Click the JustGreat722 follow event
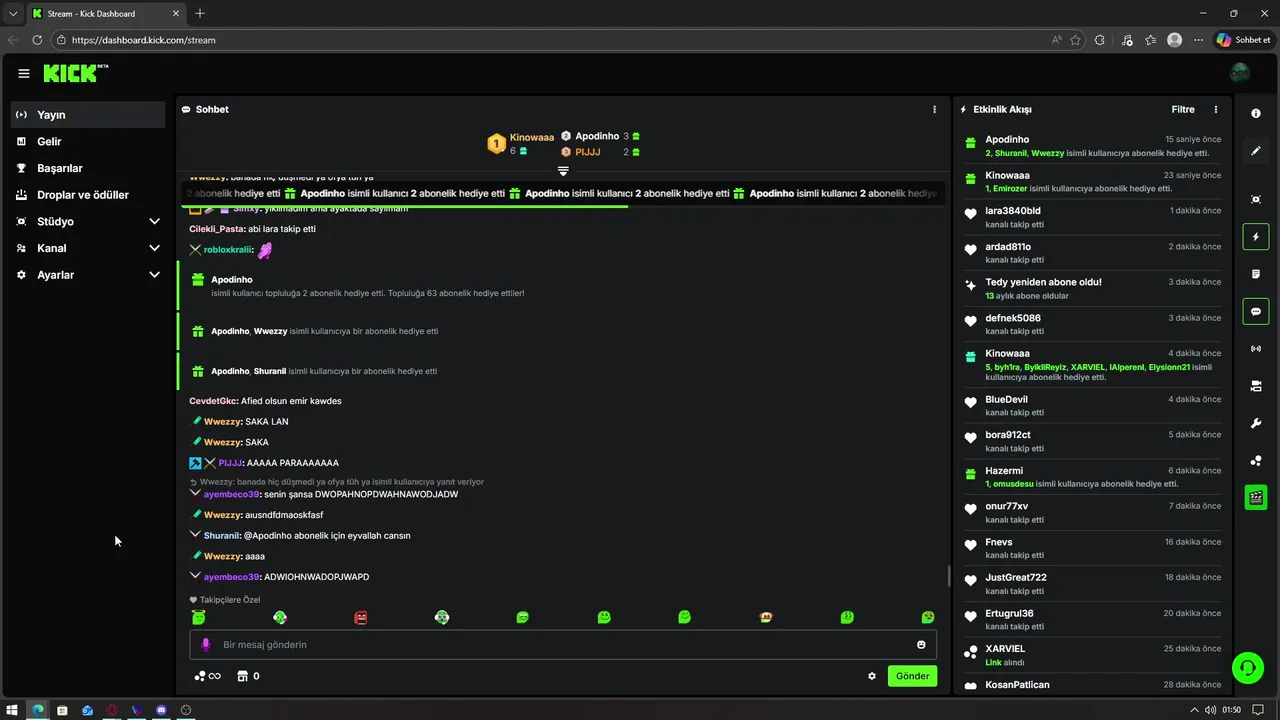Screen dimensions: 1280x720 click(1092, 584)
